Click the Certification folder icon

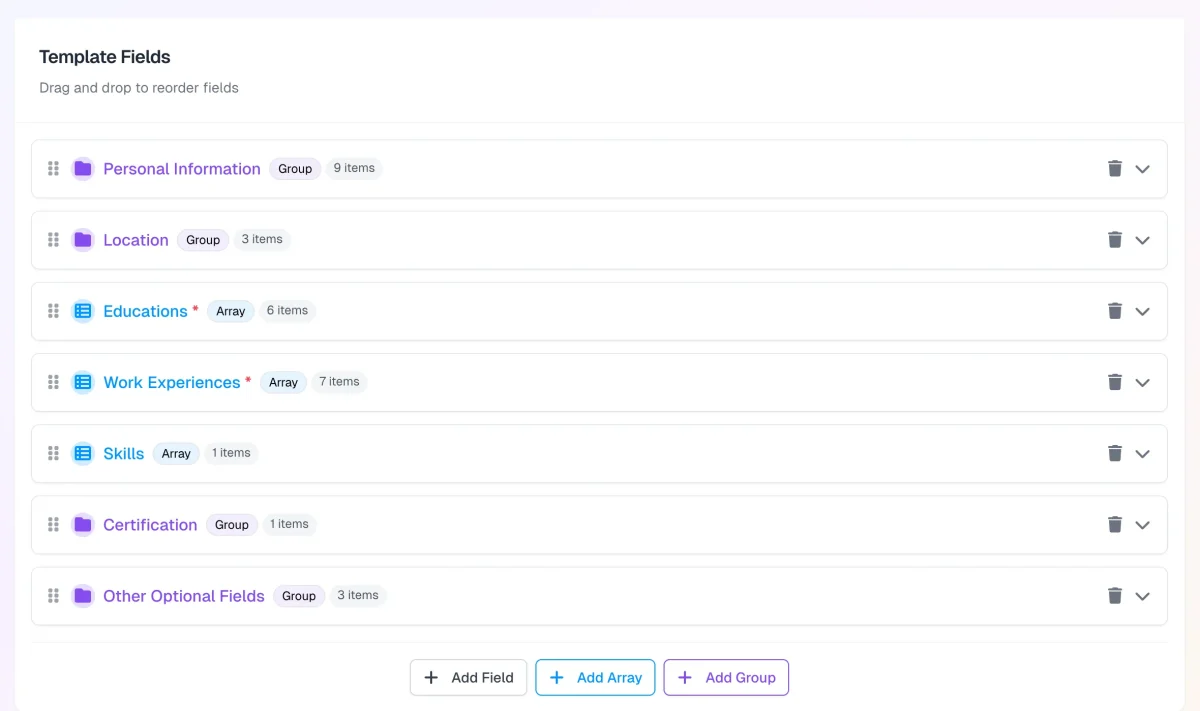(x=83, y=525)
